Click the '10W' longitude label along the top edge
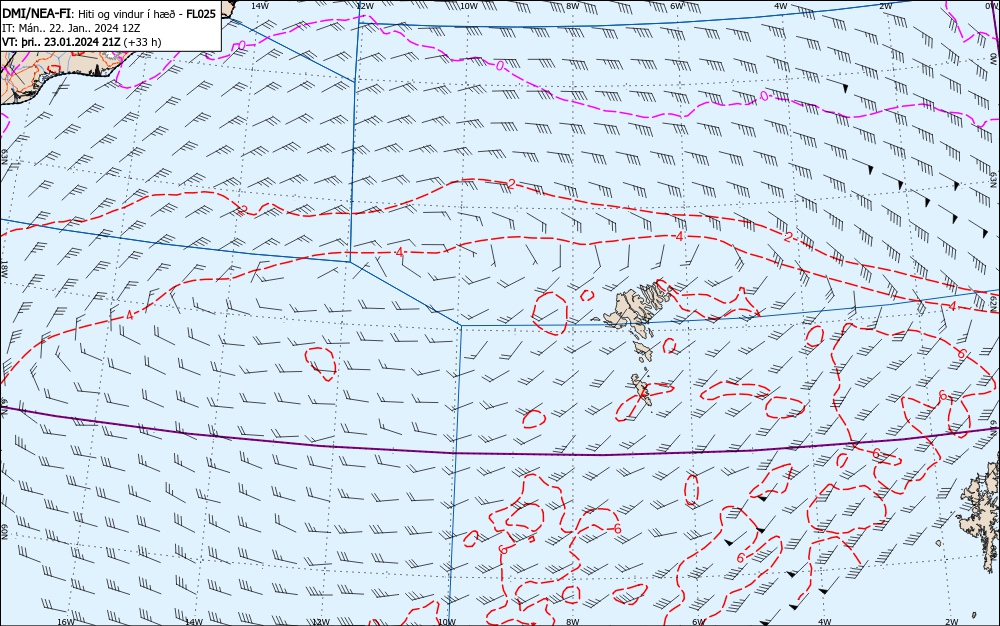 point(469,5)
